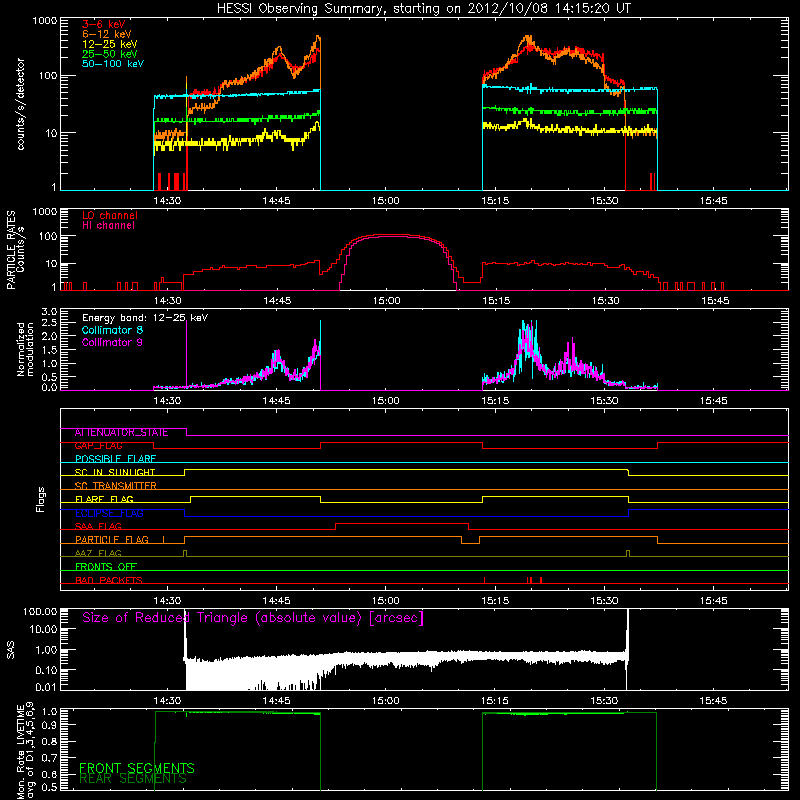
Task: Click the '15:15' tick under the modulation panel
Action: (x=495, y=401)
